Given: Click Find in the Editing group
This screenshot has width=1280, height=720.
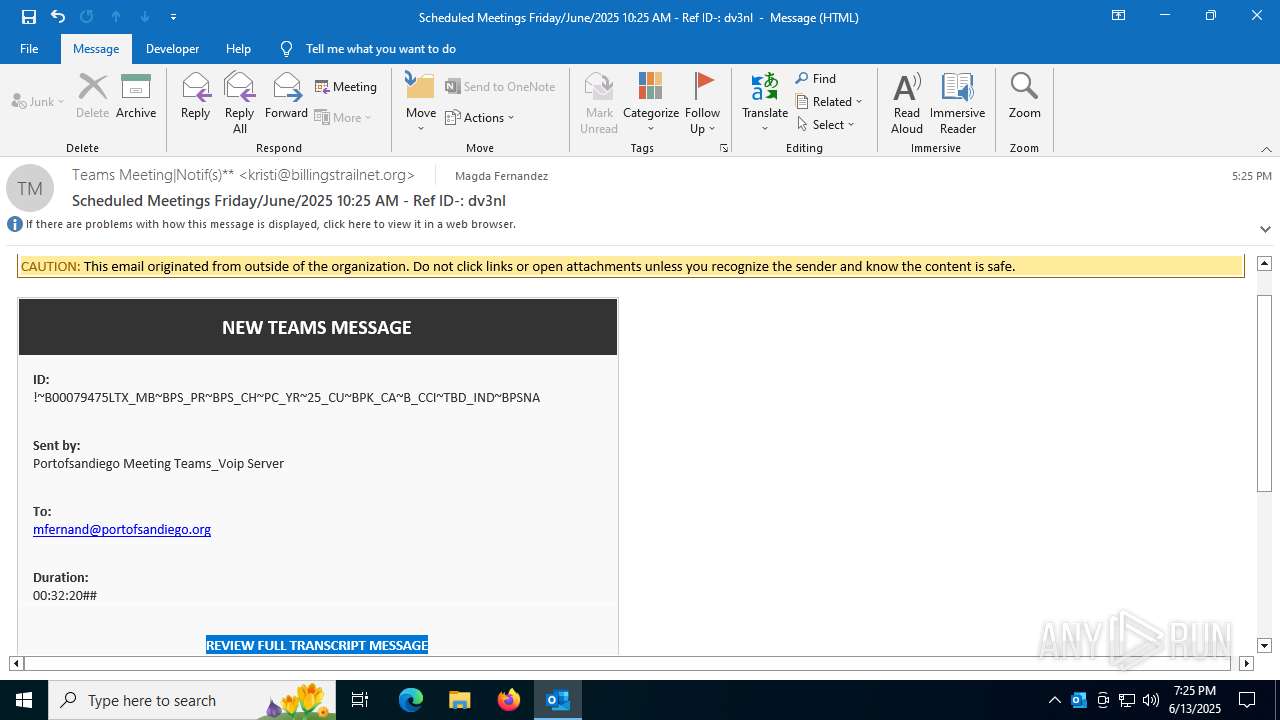Looking at the screenshot, I should 816,78.
